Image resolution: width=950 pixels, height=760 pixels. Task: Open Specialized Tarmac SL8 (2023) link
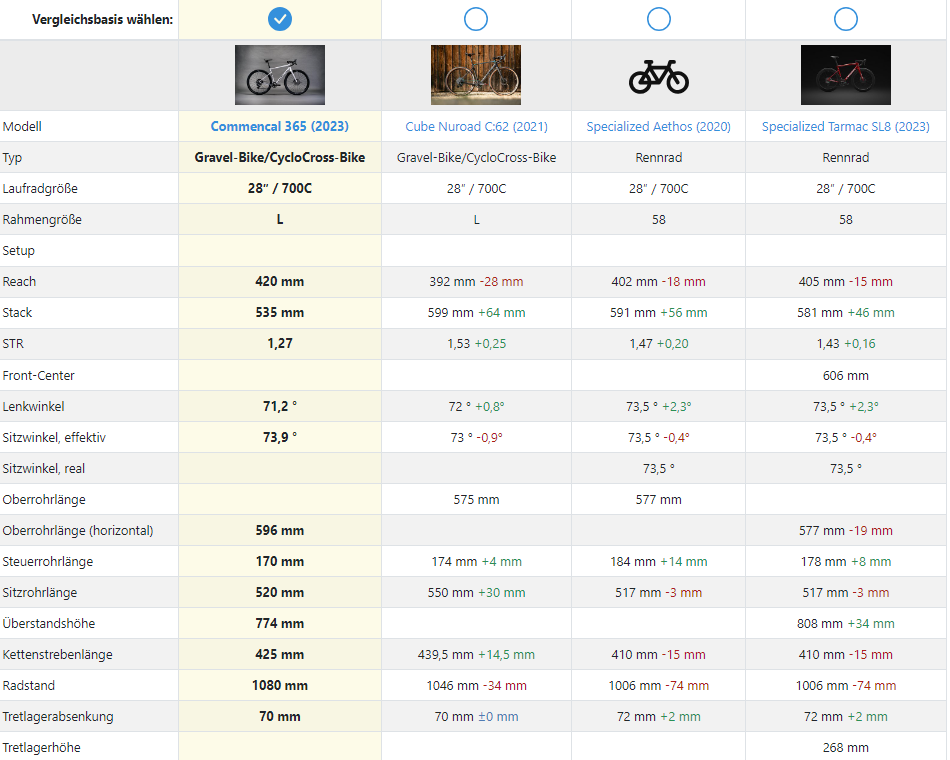pyautogui.click(x=846, y=127)
